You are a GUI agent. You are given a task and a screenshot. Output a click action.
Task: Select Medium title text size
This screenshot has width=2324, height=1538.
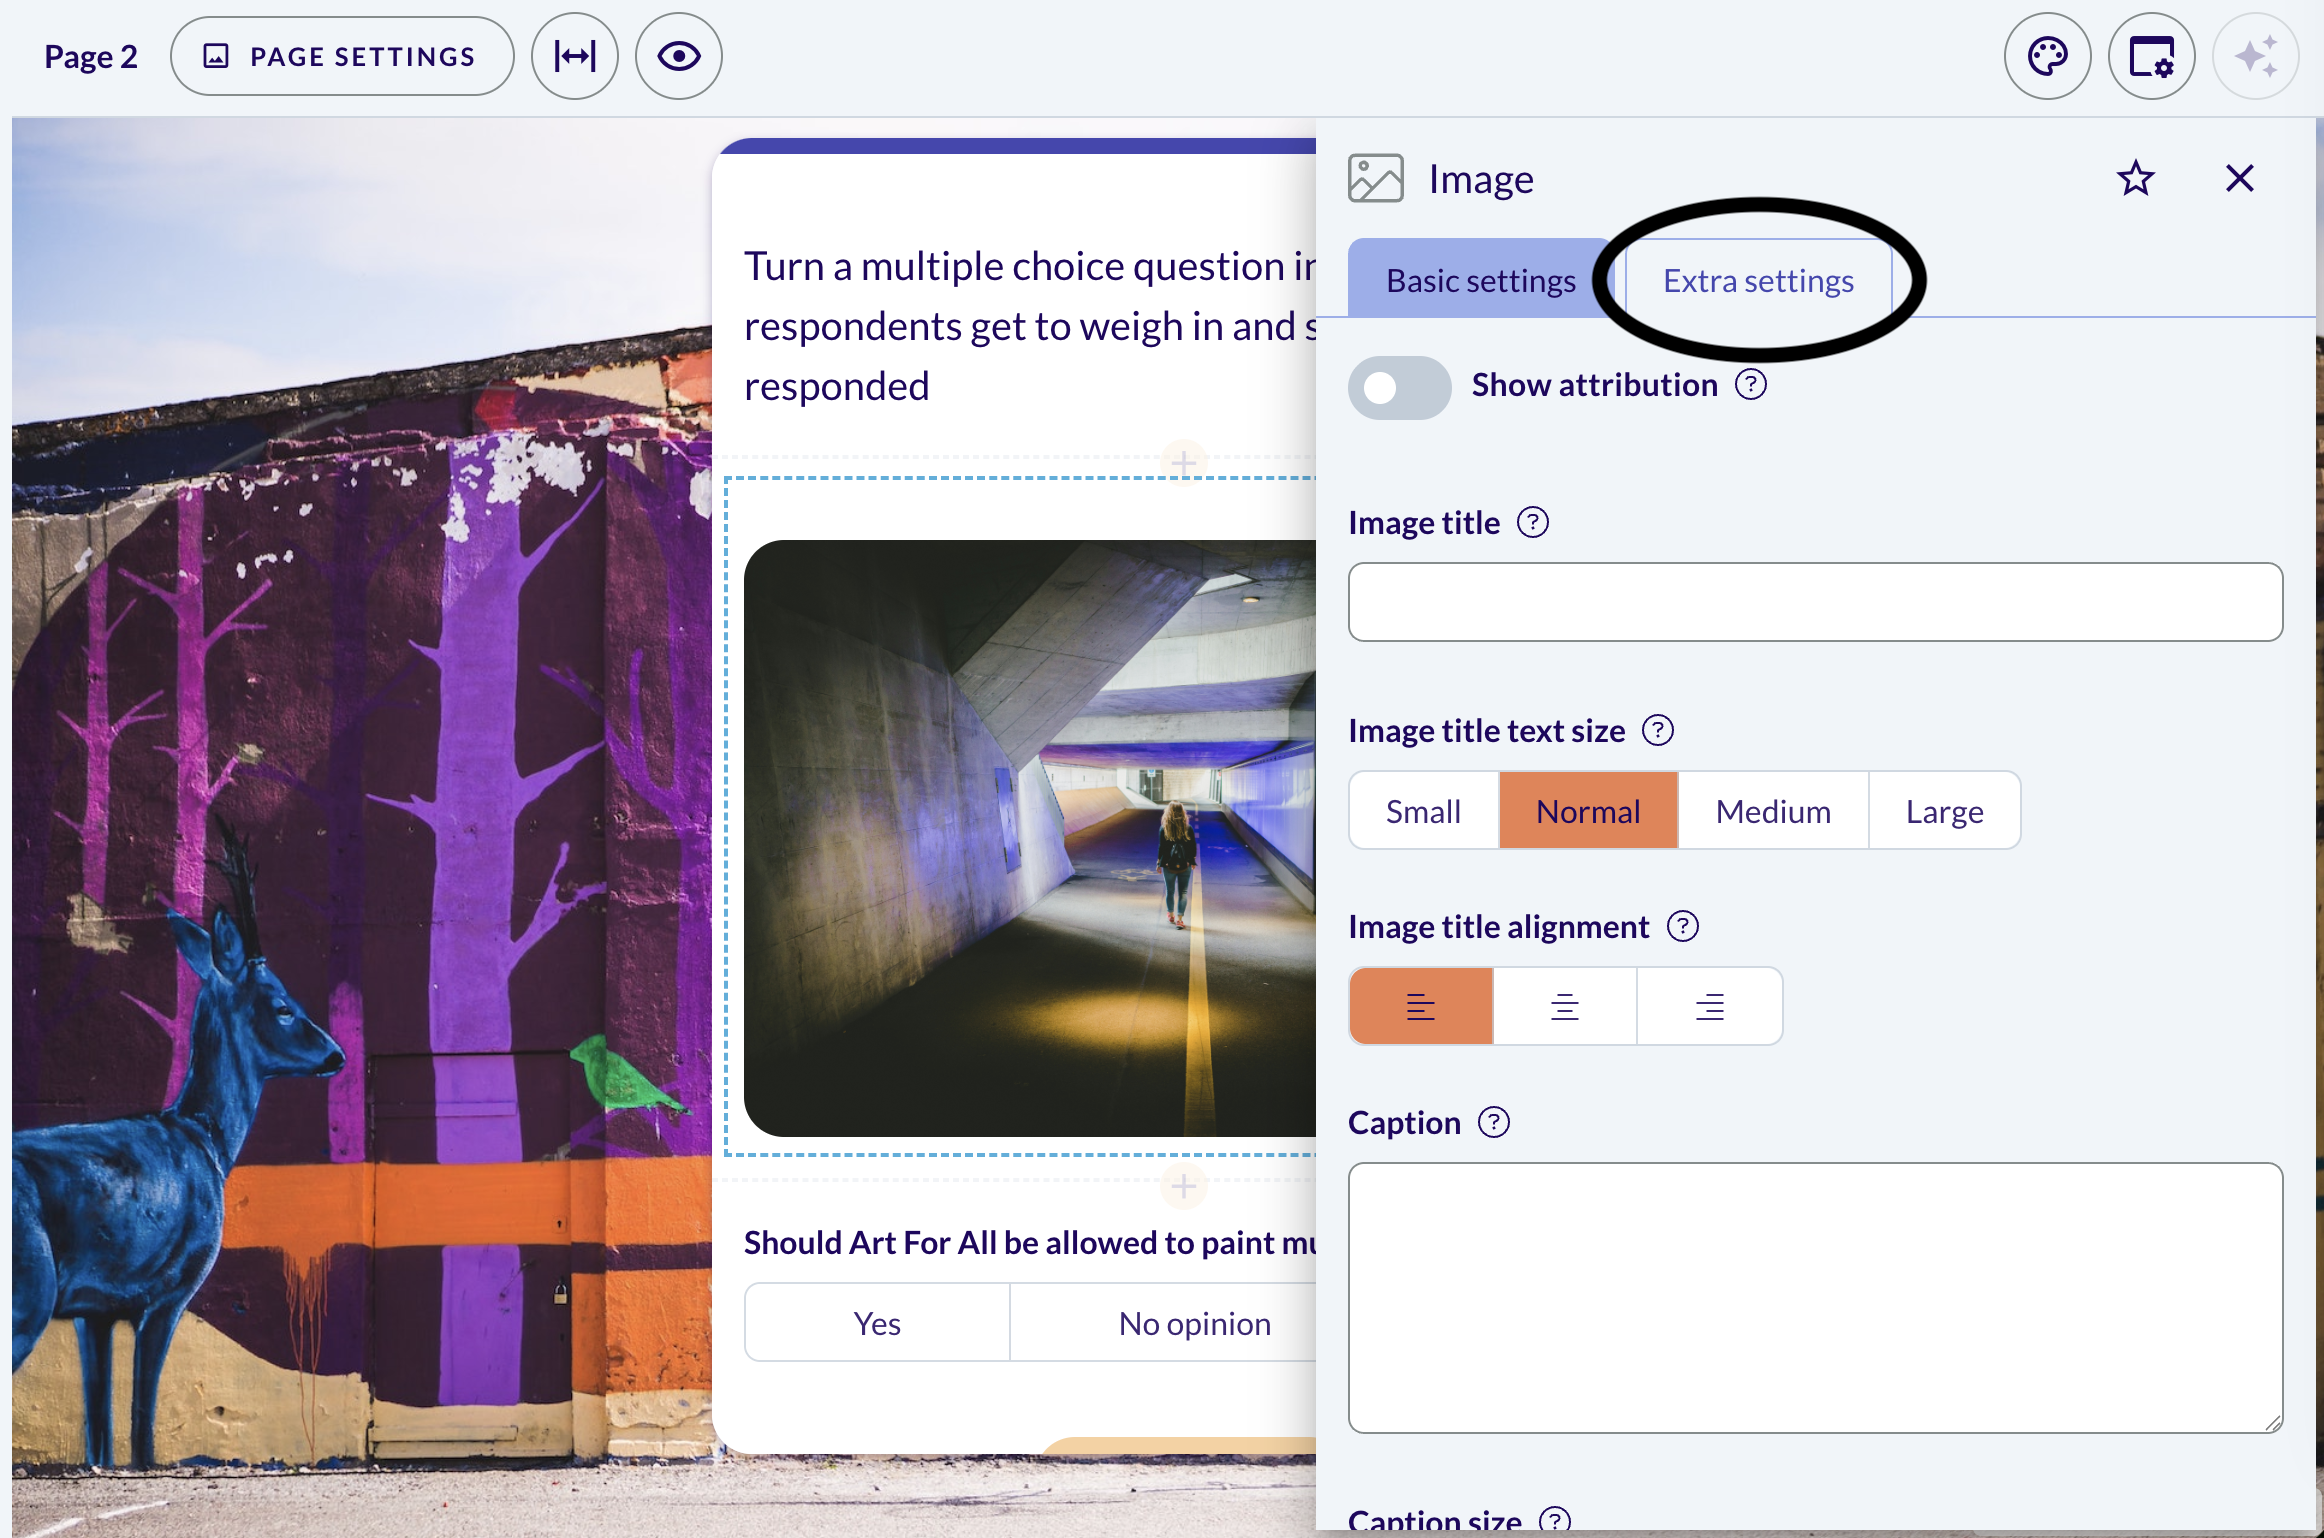pyautogui.click(x=1774, y=811)
